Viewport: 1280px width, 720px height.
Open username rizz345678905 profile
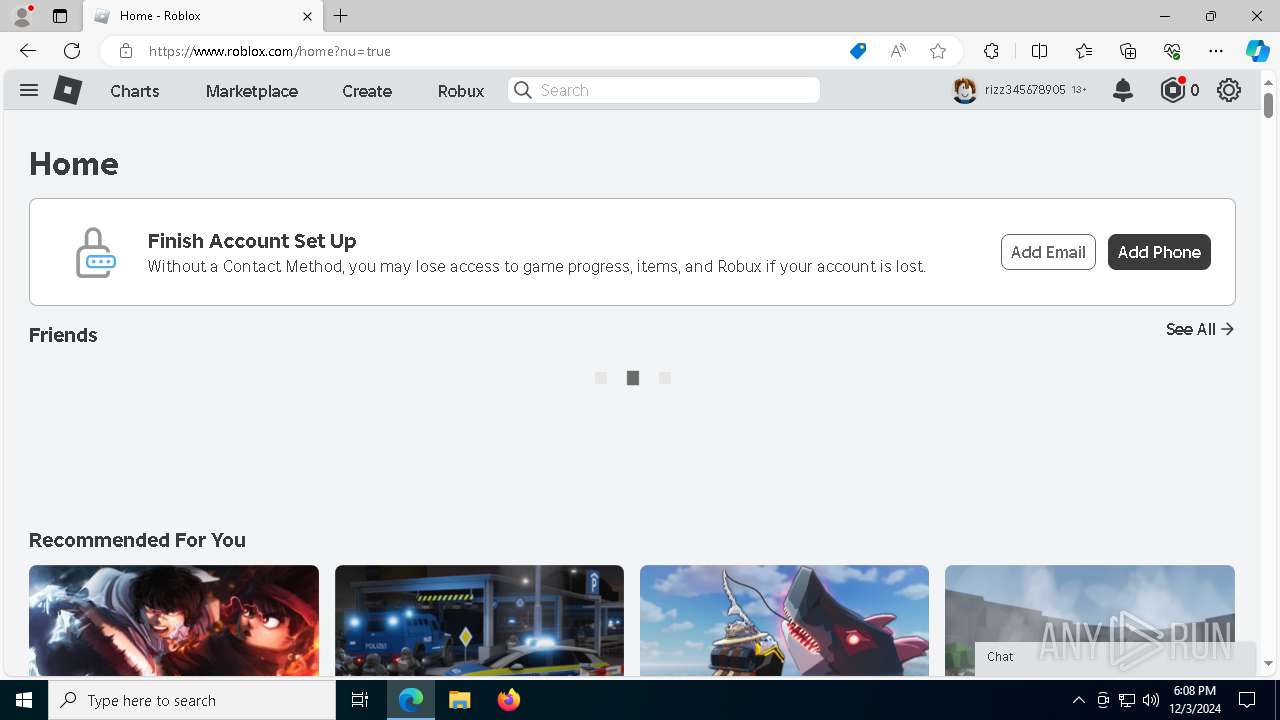[1025, 90]
